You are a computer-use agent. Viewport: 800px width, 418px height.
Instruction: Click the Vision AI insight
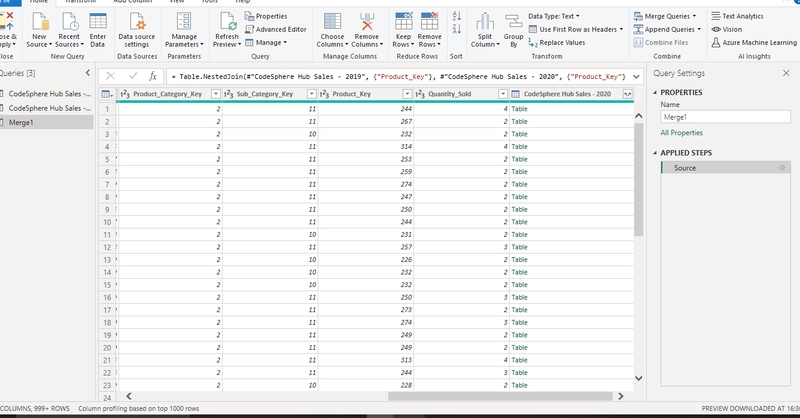point(727,30)
